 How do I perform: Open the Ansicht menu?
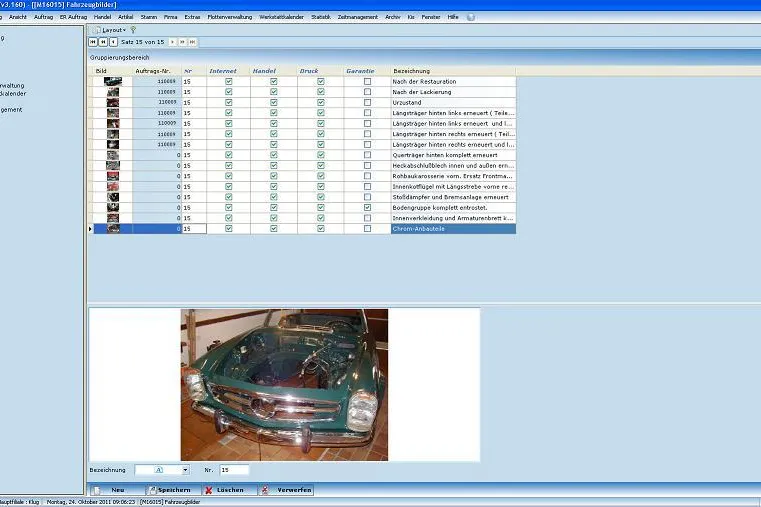[x=18, y=17]
